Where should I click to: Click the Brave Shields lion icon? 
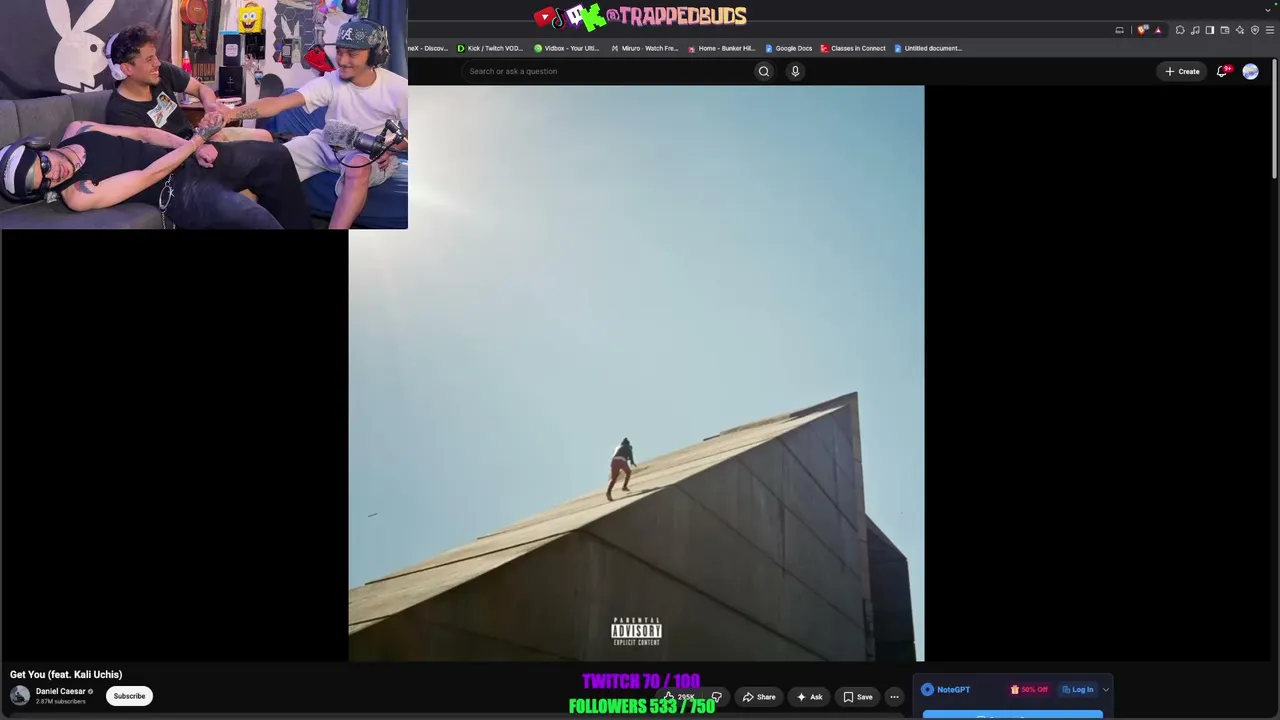pos(1143,30)
